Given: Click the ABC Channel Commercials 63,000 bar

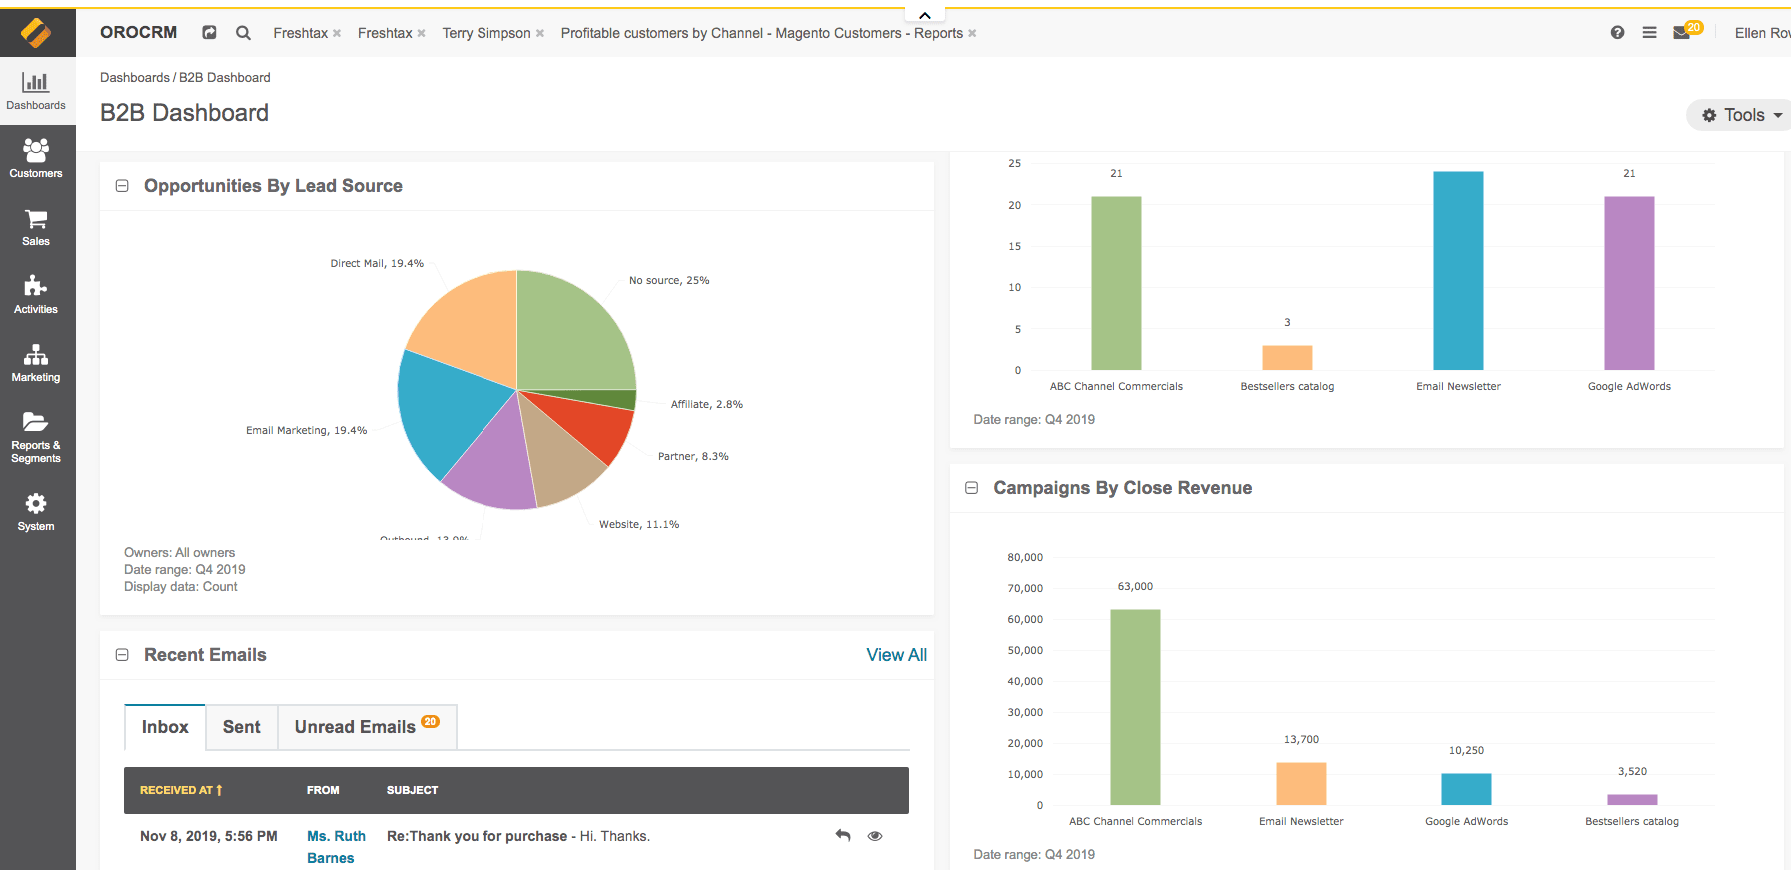Looking at the screenshot, I should click(1135, 707).
